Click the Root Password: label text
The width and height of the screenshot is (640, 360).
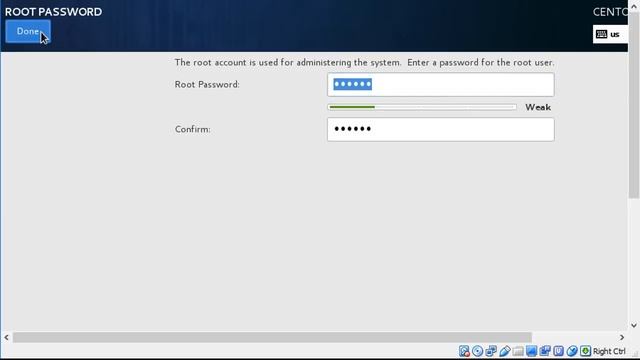[x=207, y=84]
